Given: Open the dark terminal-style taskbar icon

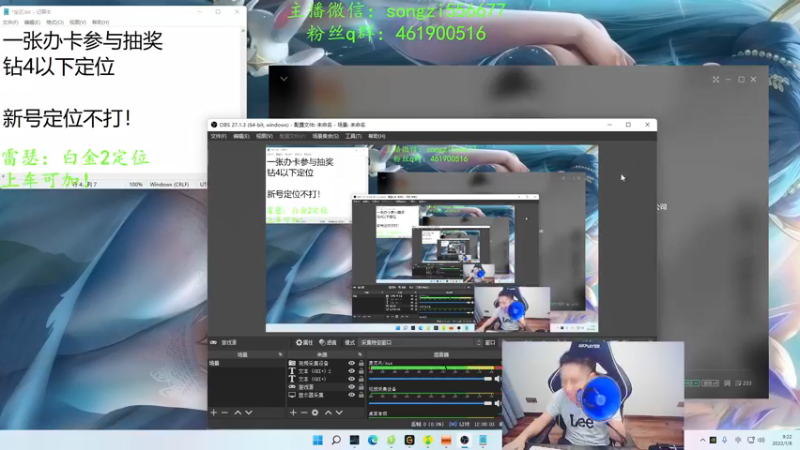Looking at the screenshot, I should coord(354,440).
